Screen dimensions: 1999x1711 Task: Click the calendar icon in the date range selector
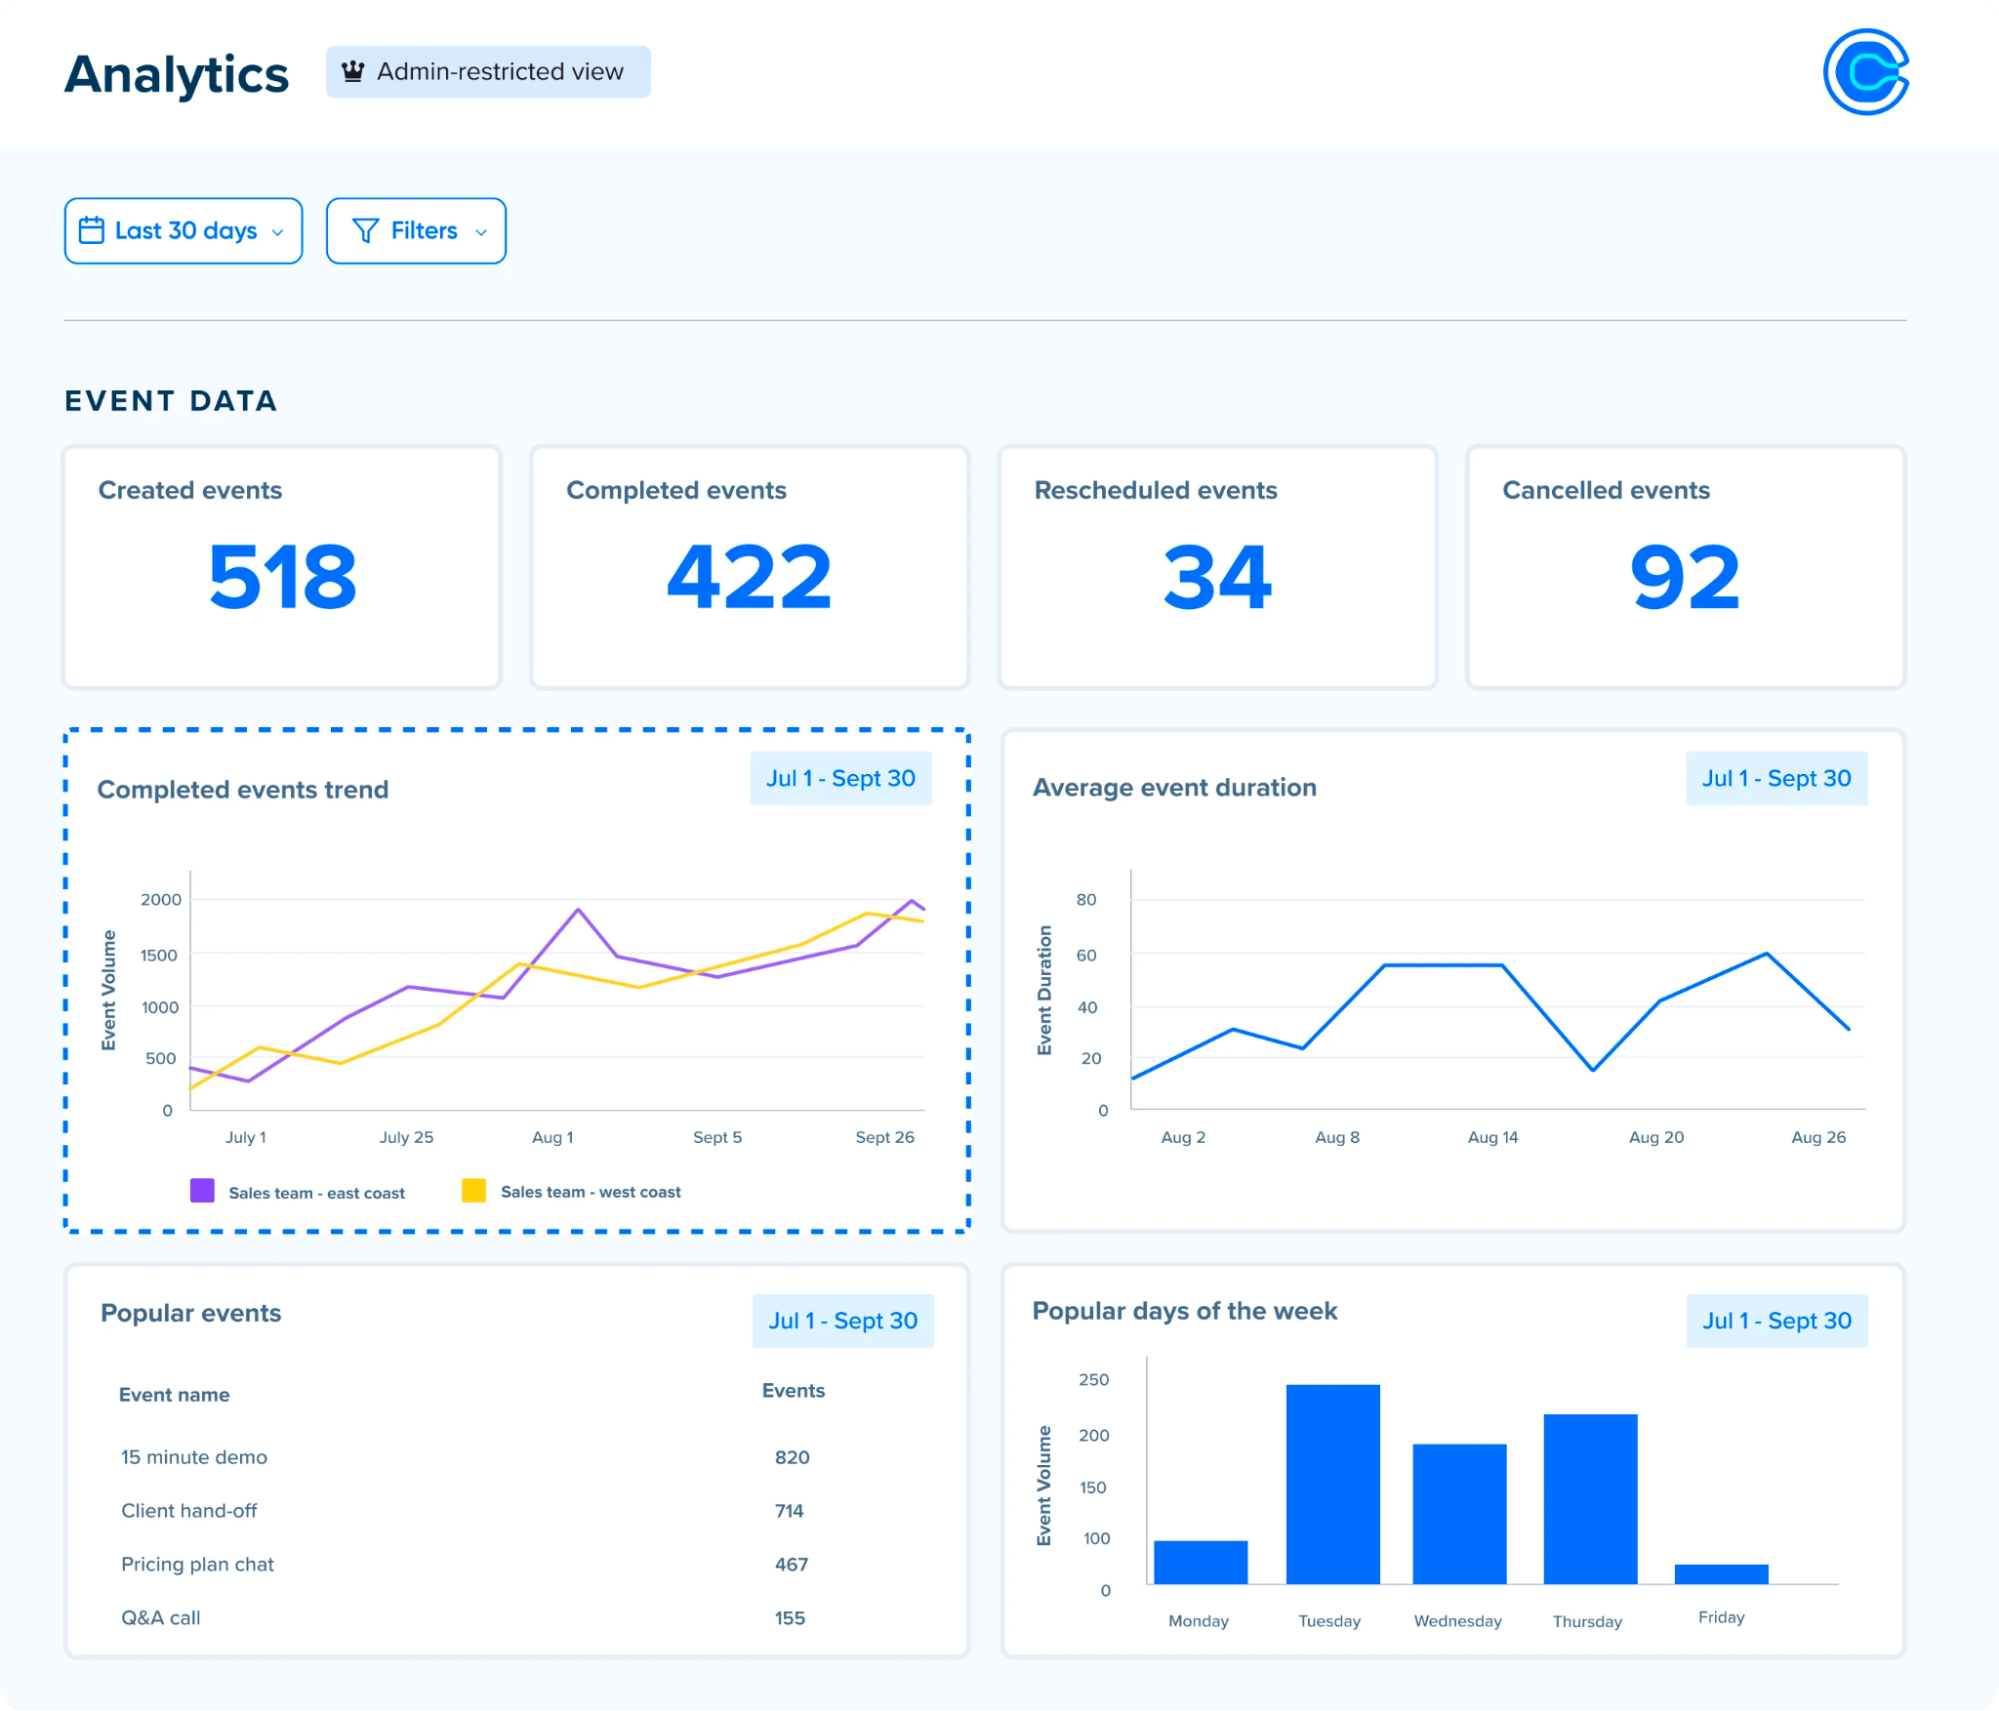coord(91,230)
